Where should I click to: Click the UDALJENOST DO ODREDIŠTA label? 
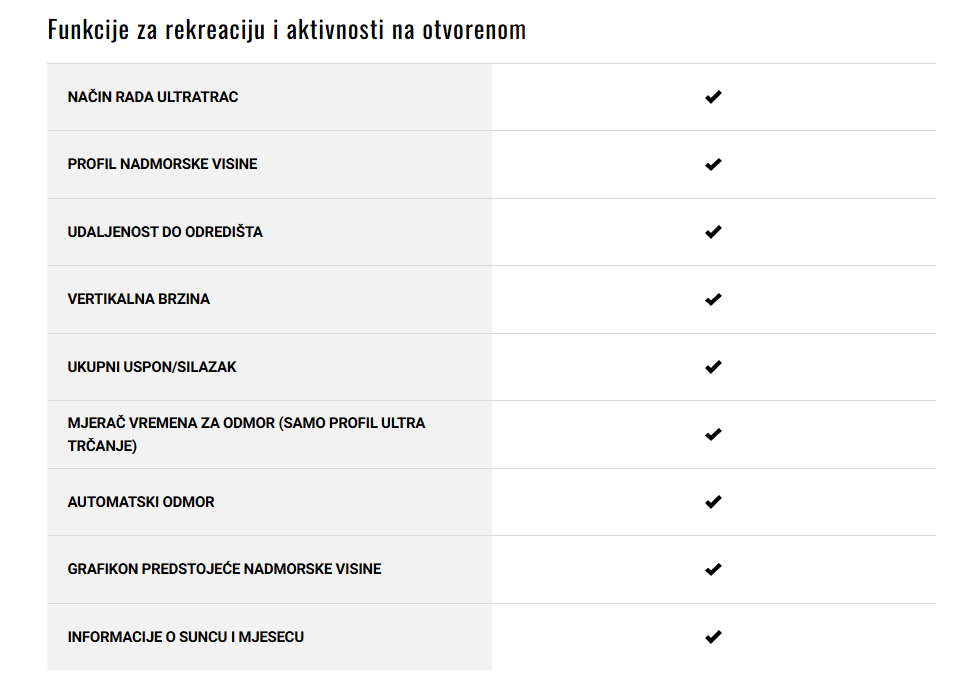click(x=165, y=232)
